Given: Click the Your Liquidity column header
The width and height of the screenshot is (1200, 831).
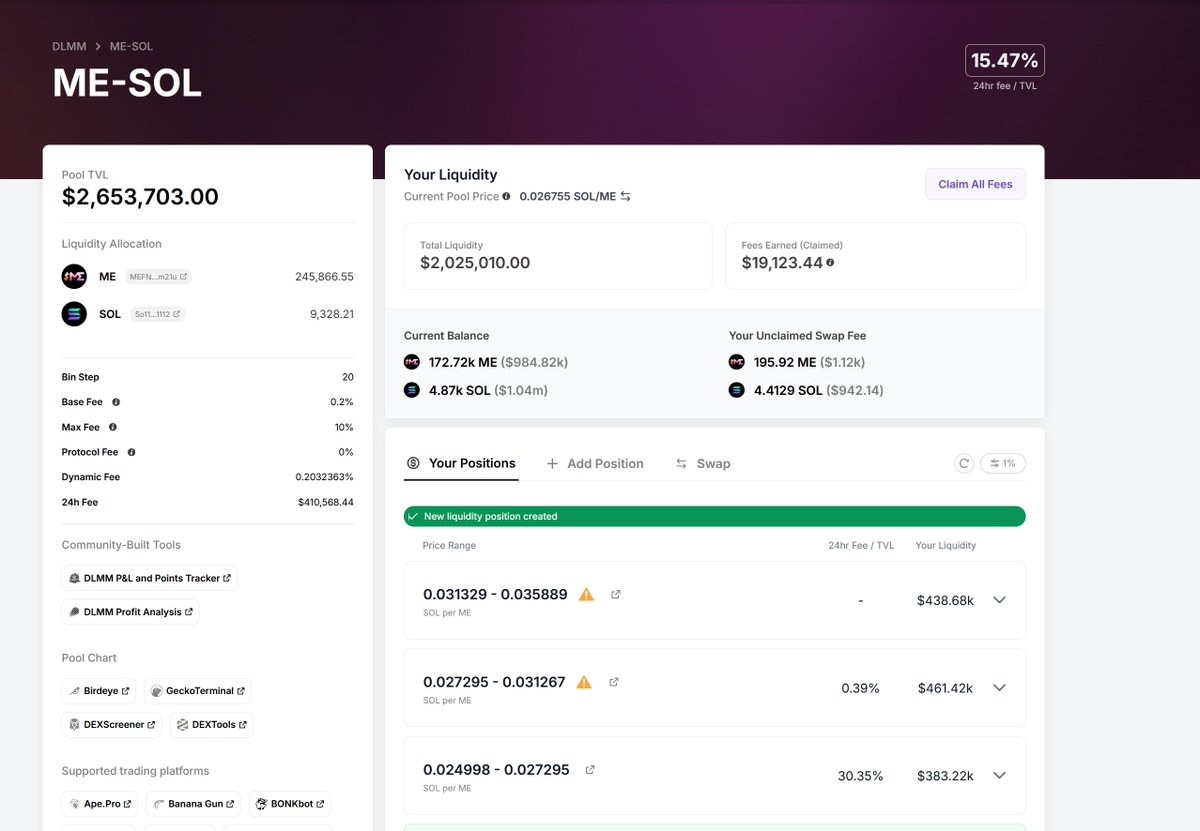Looking at the screenshot, I should point(946,545).
